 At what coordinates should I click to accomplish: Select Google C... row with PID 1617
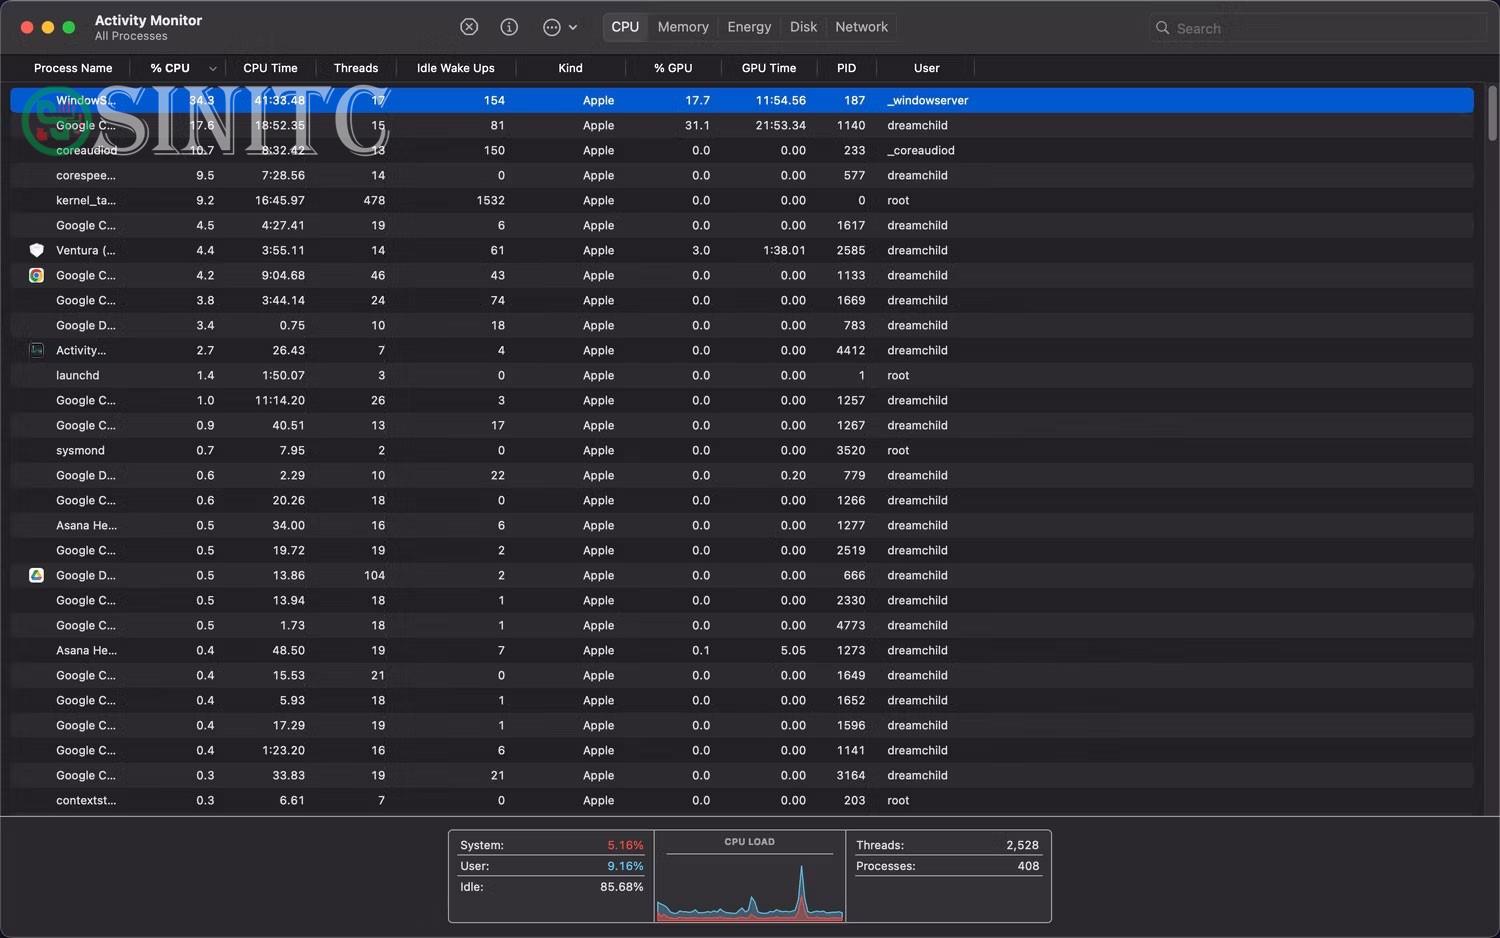(741, 225)
